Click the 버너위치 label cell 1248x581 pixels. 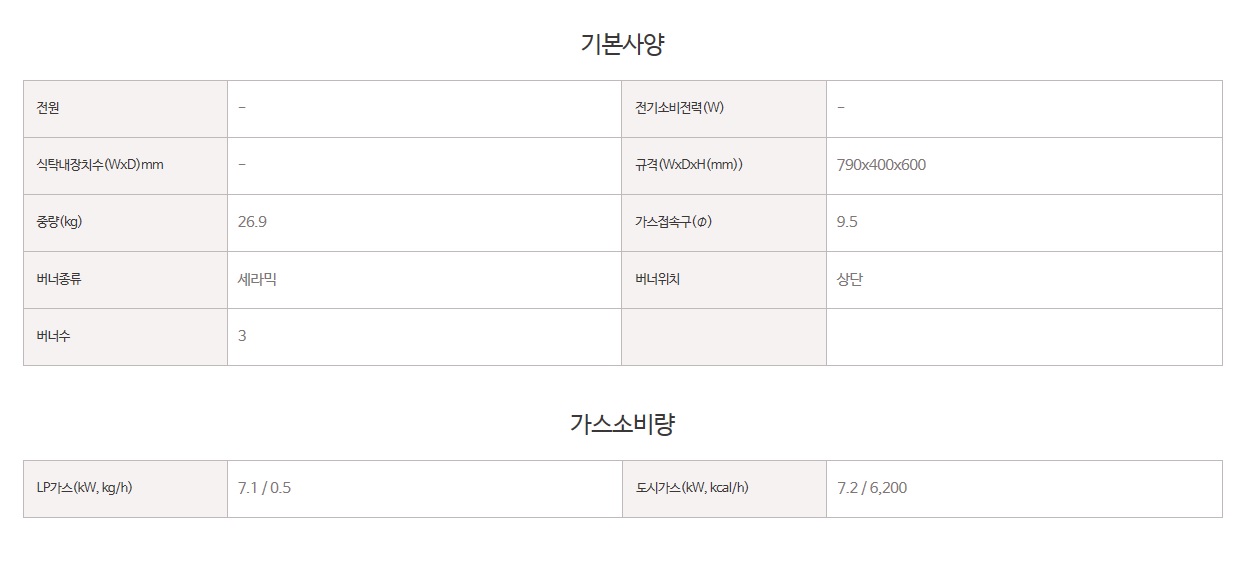click(724, 279)
